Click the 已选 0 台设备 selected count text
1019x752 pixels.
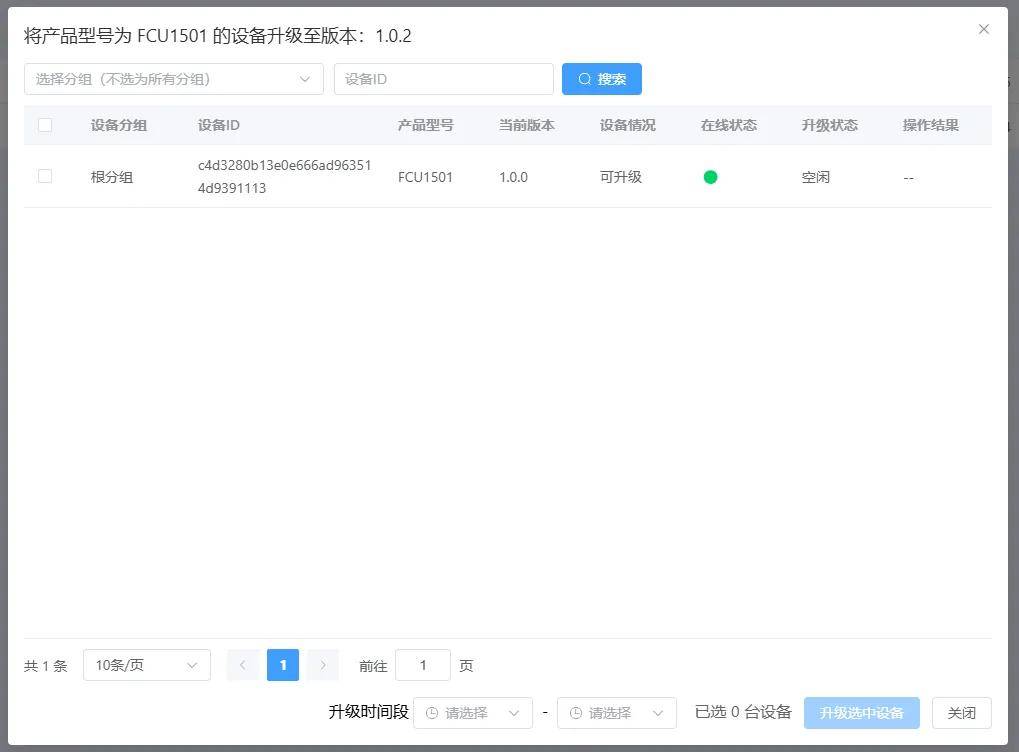point(743,712)
